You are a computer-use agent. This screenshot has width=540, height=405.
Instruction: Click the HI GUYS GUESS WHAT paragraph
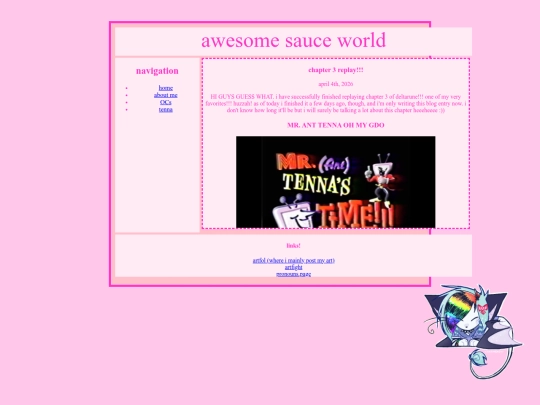[336, 103]
